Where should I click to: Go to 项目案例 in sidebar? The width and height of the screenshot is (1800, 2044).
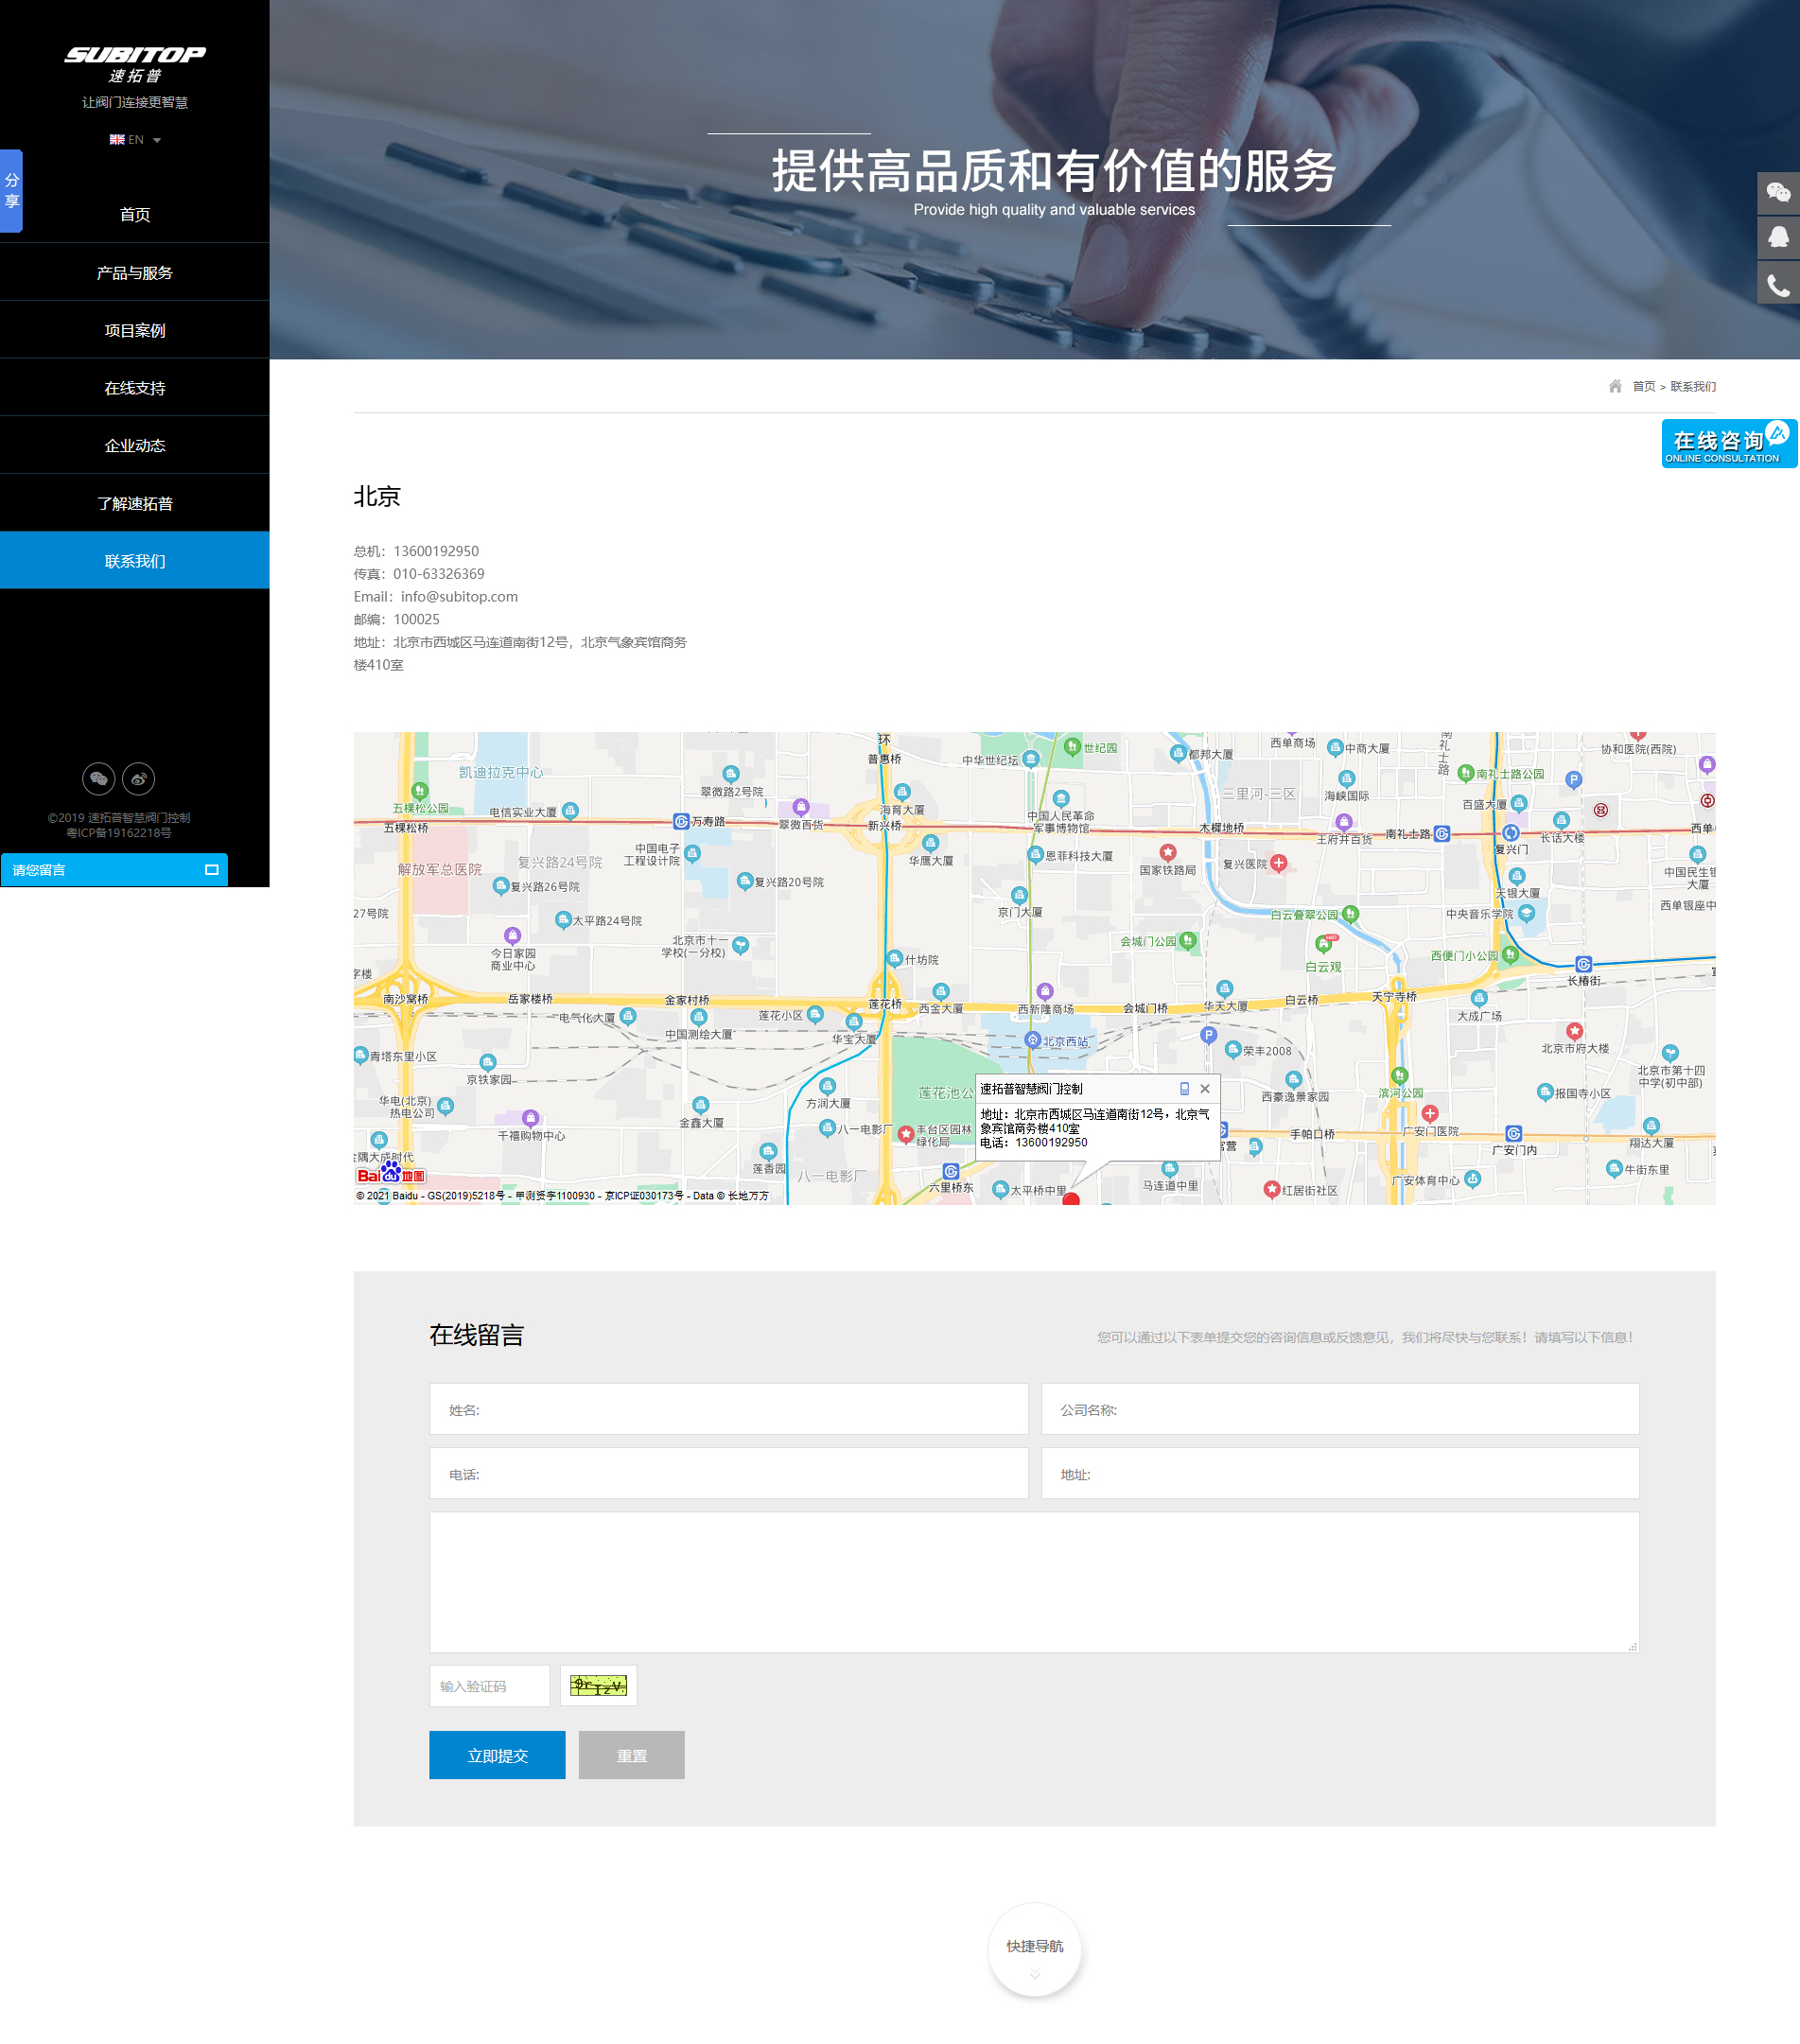[135, 331]
